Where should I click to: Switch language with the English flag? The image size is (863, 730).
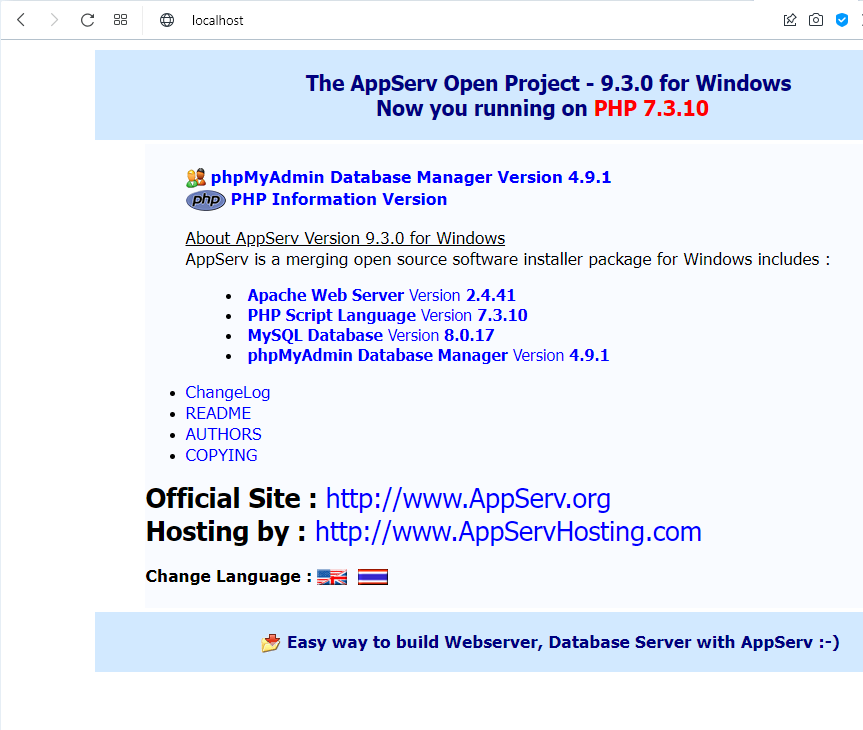[x=332, y=577]
